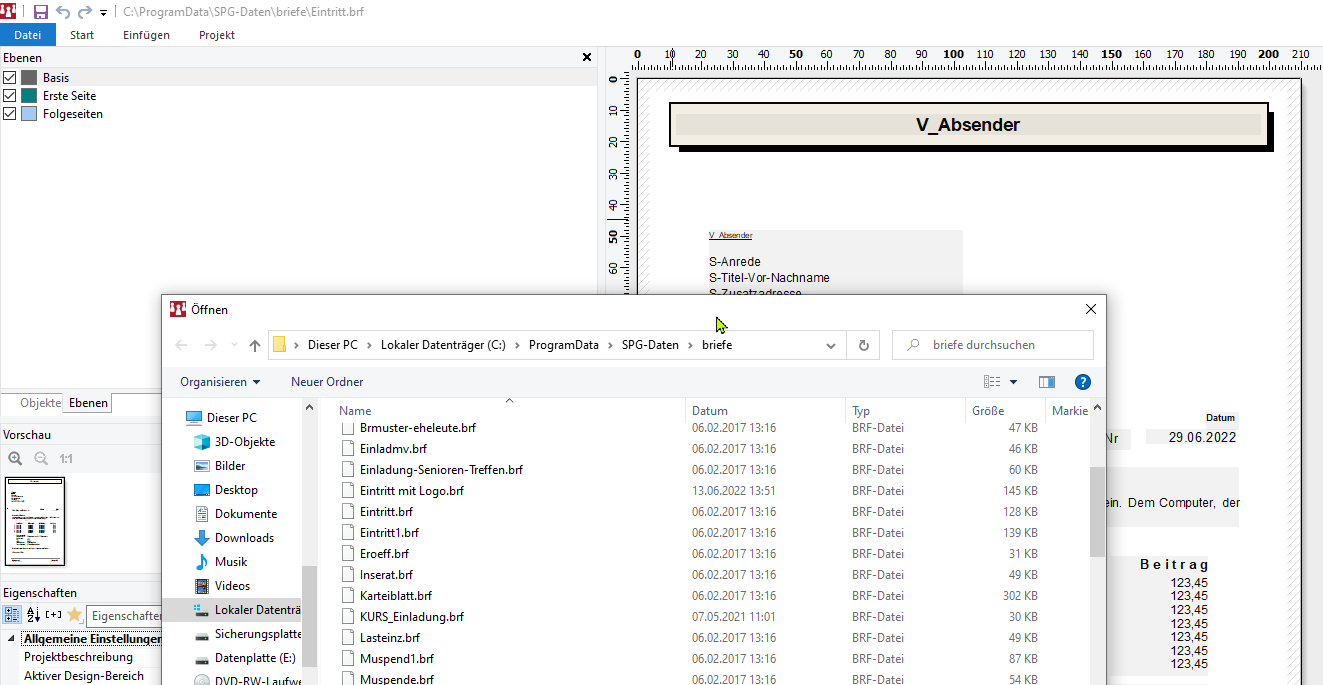Image resolution: width=1323 pixels, height=685 pixels.
Task: Go up one folder level in dialog
Action: pyautogui.click(x=255, y=345)
